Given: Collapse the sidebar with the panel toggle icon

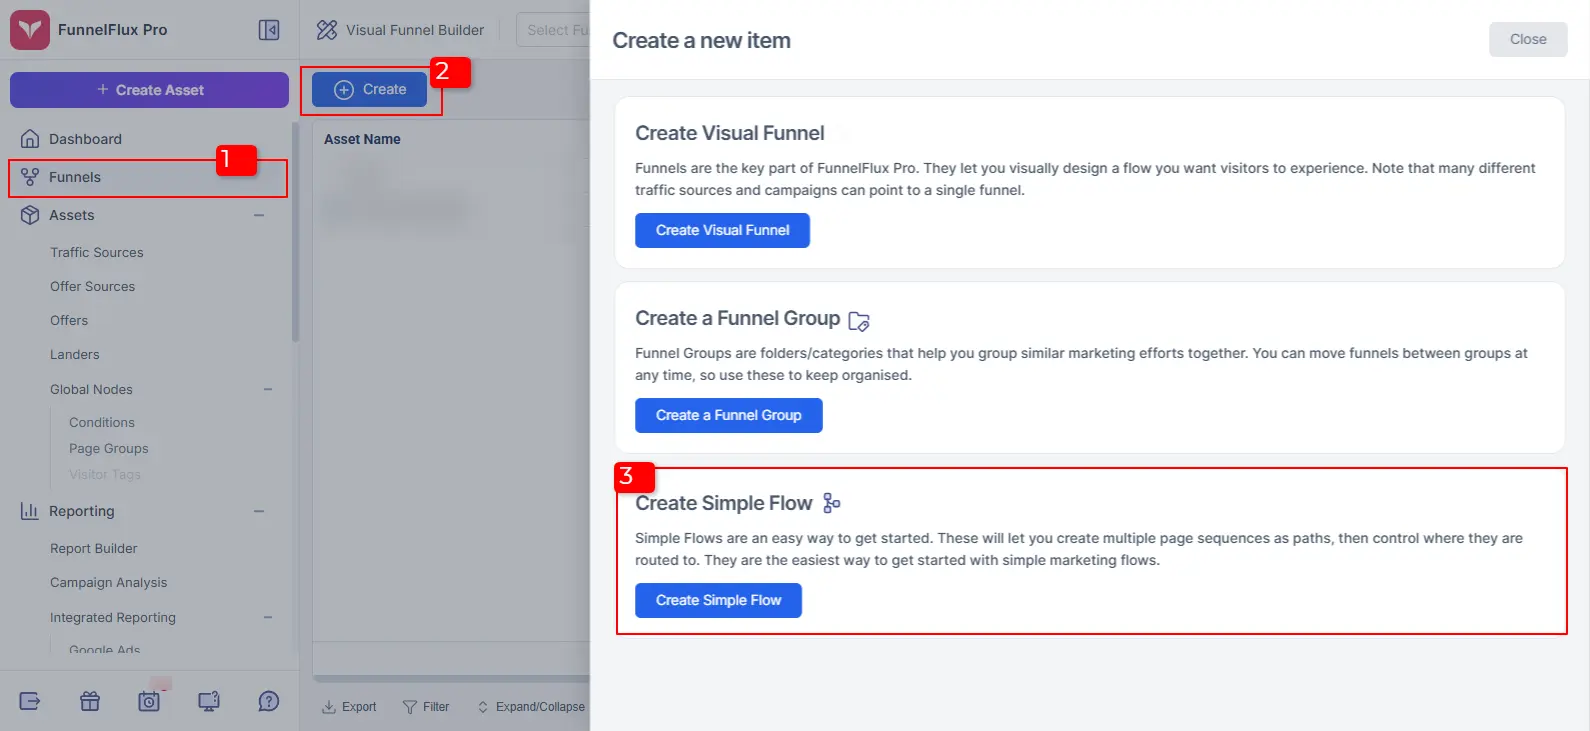Looking at the screenshot, I should 269,30.
